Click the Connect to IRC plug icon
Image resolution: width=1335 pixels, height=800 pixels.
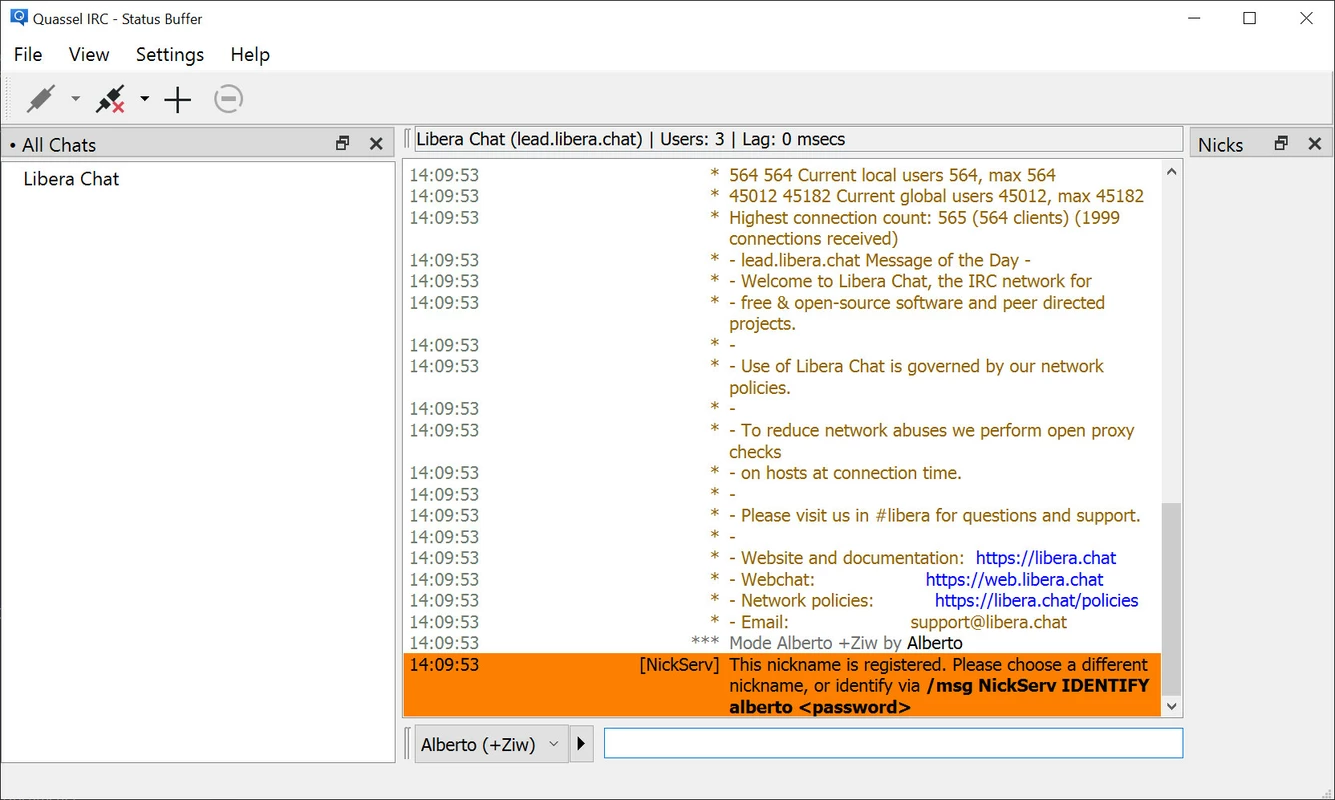(41, 99)
